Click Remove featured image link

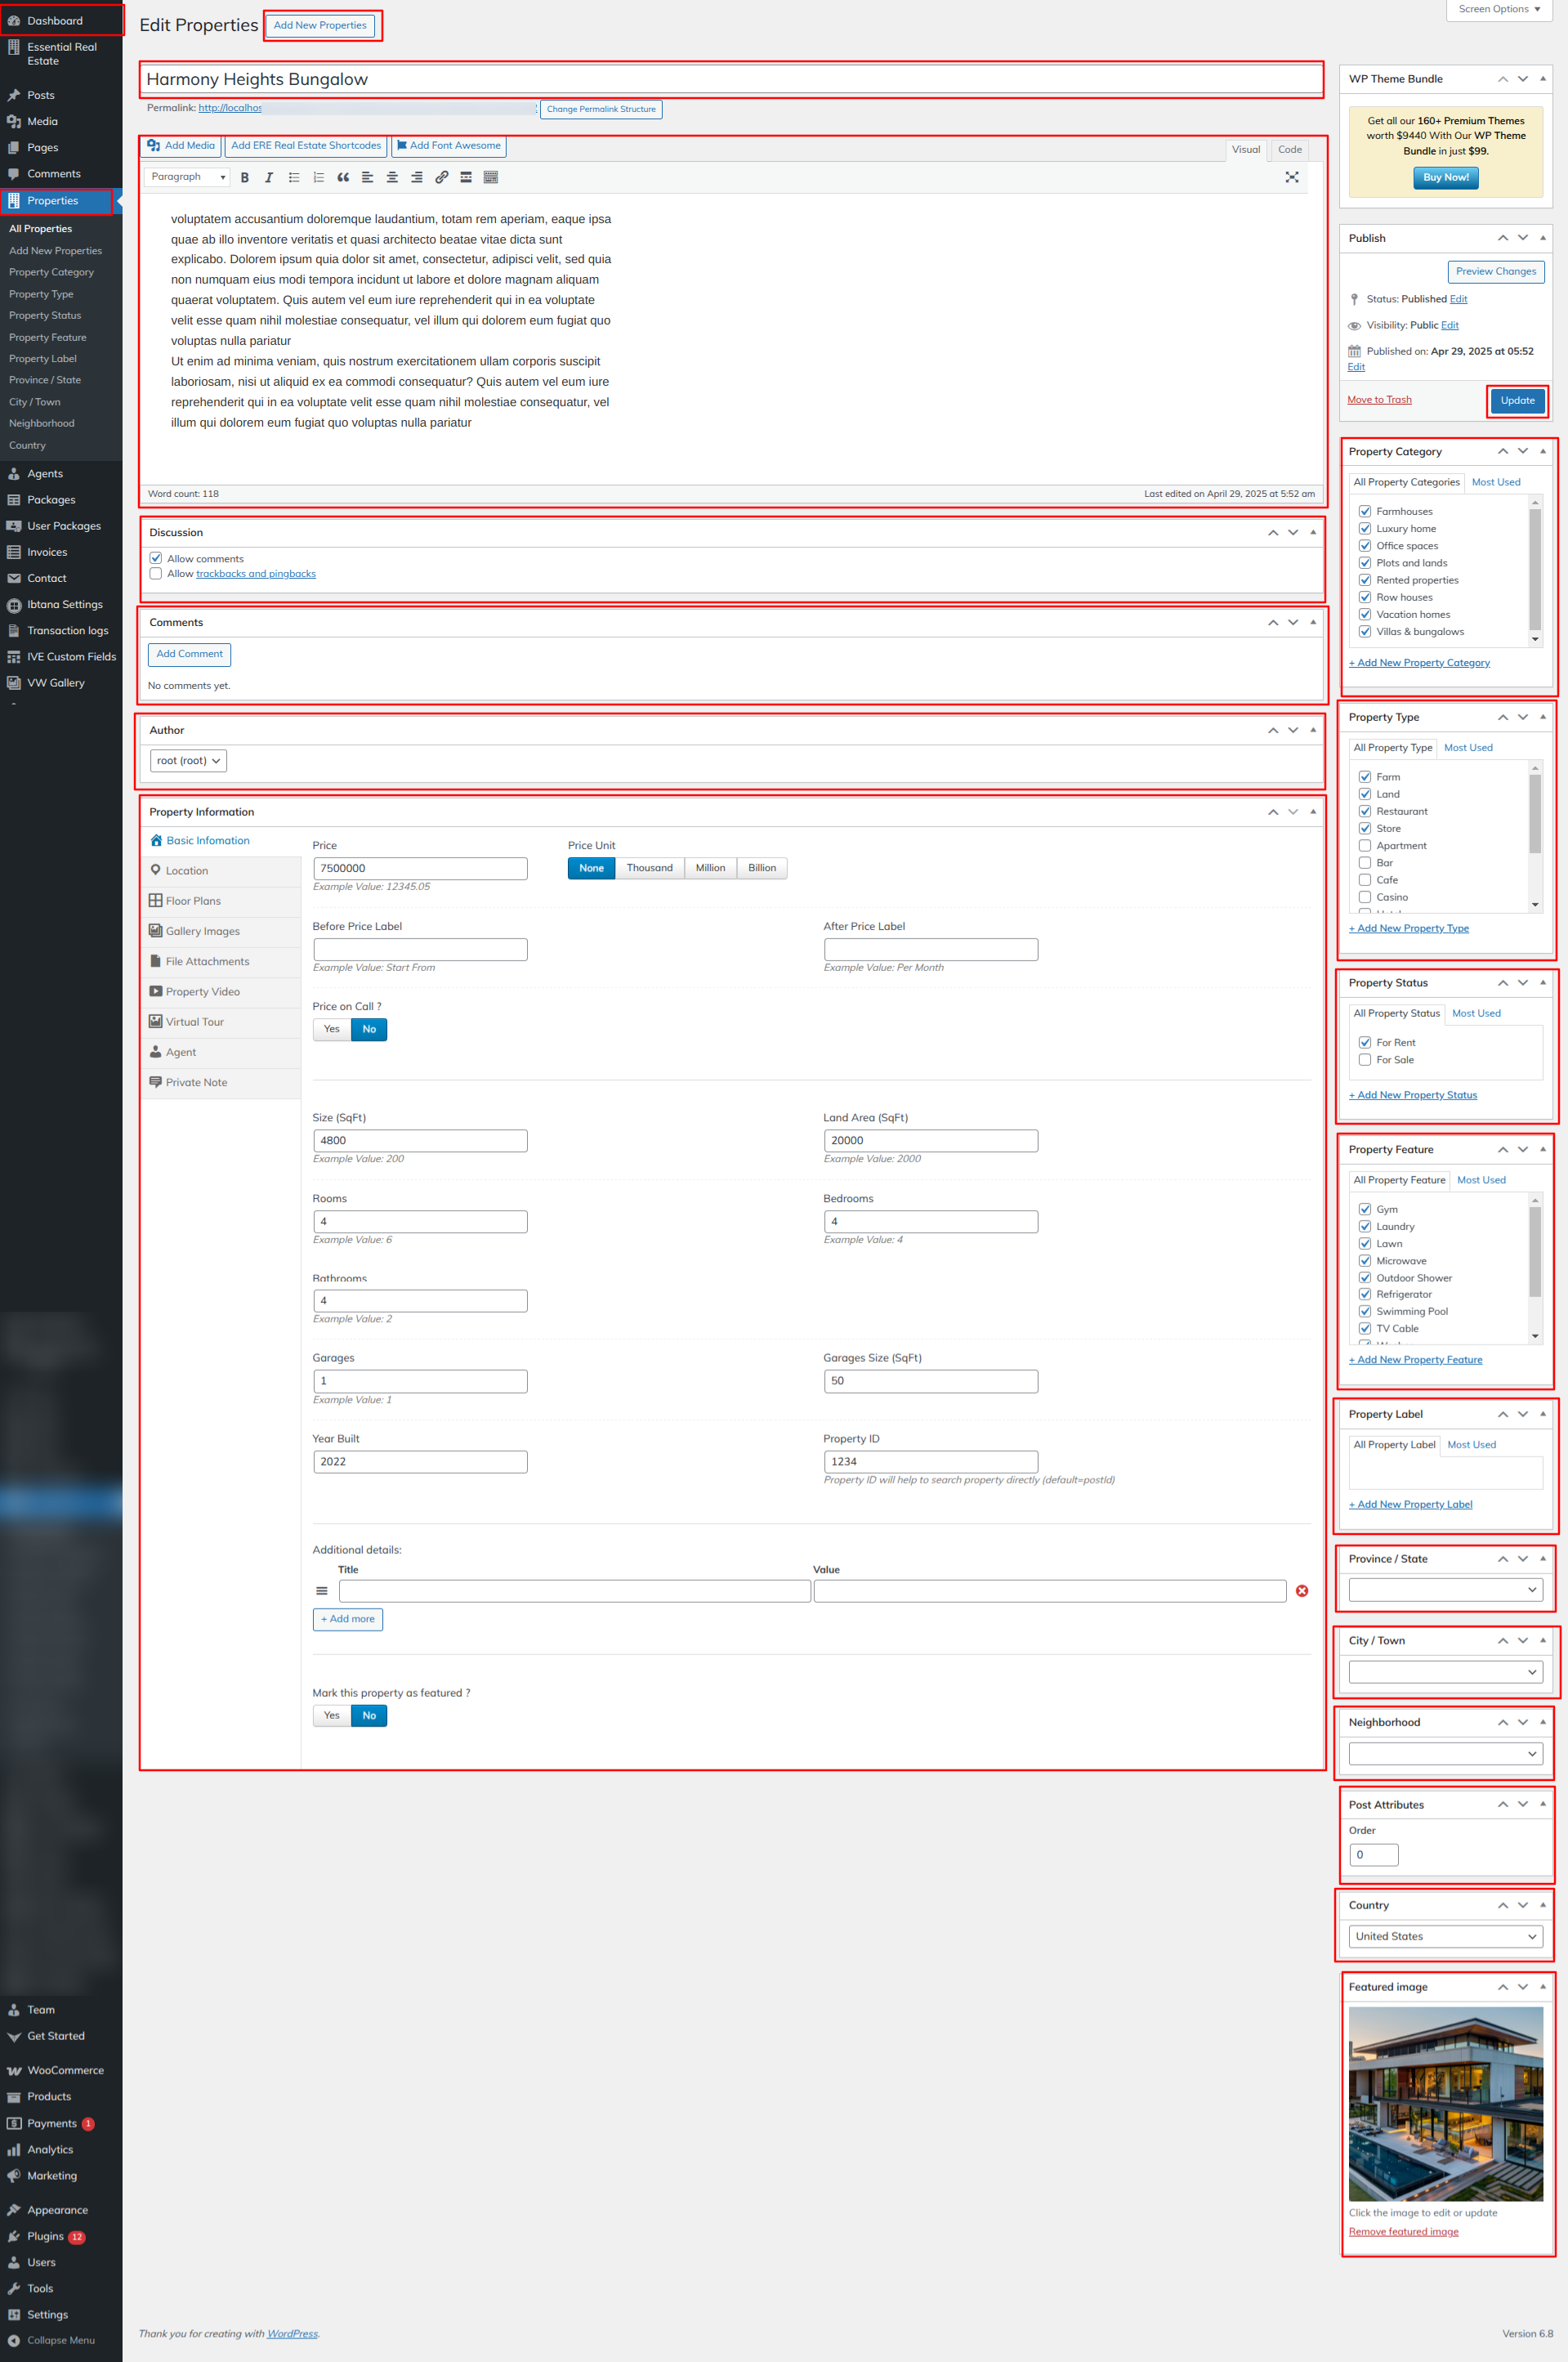coord(1402,2231)
